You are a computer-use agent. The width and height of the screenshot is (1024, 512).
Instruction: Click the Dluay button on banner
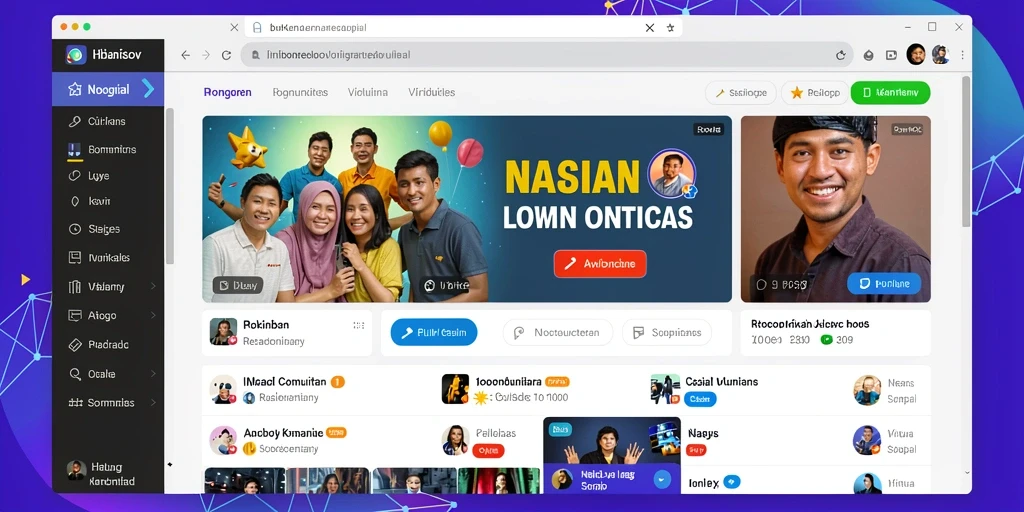238,285
